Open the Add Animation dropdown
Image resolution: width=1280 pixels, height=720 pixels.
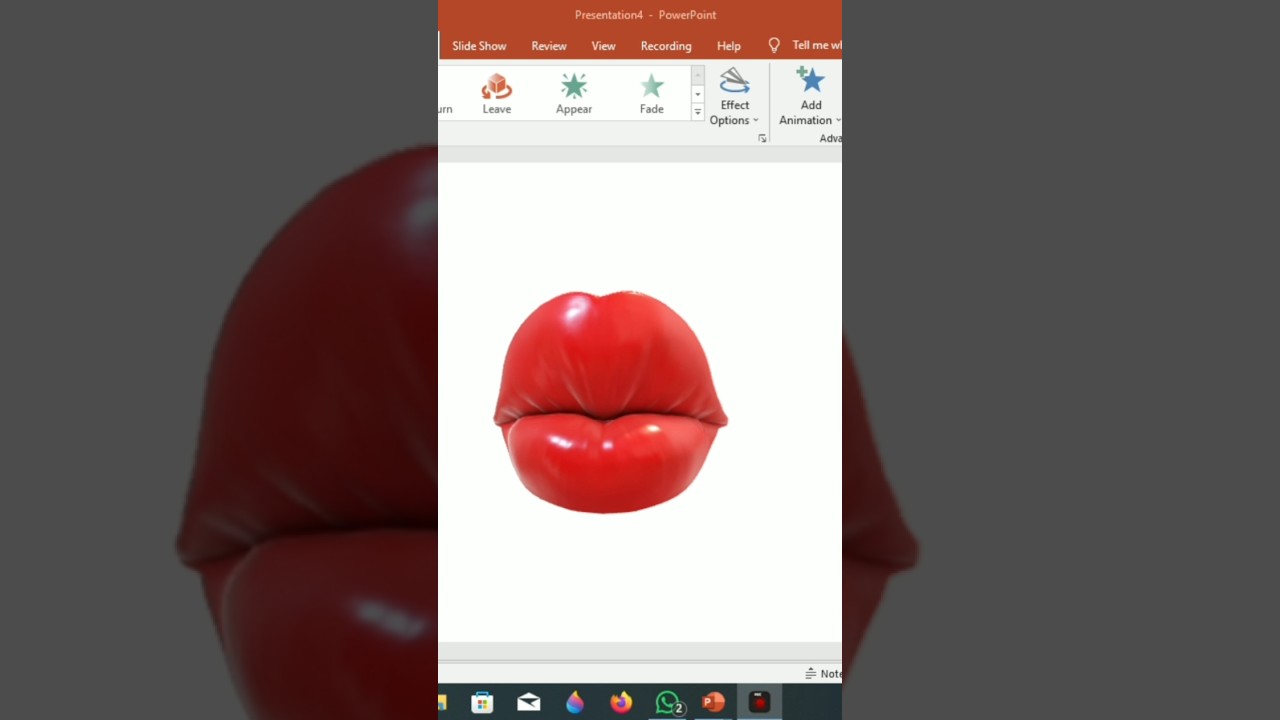810,97
